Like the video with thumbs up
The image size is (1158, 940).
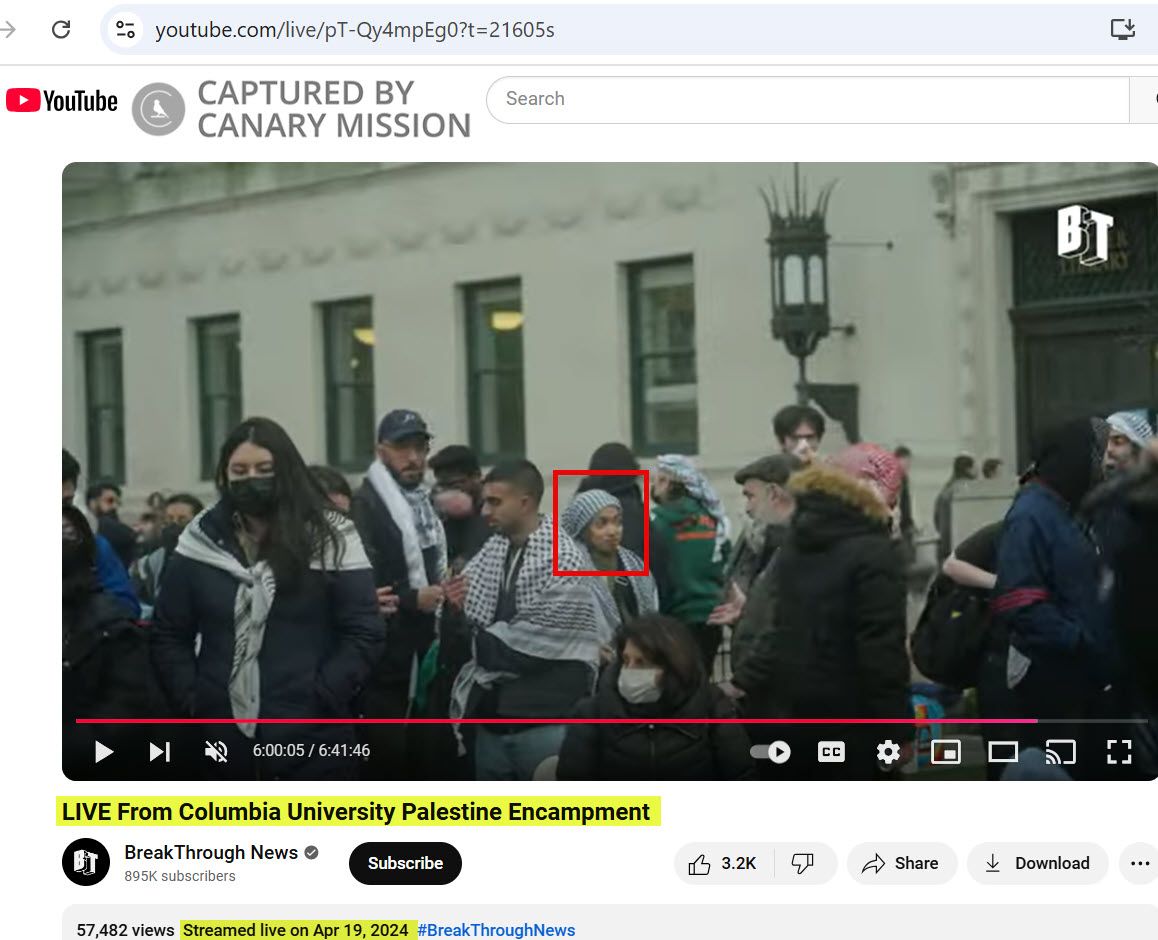[x=723, y=862]
